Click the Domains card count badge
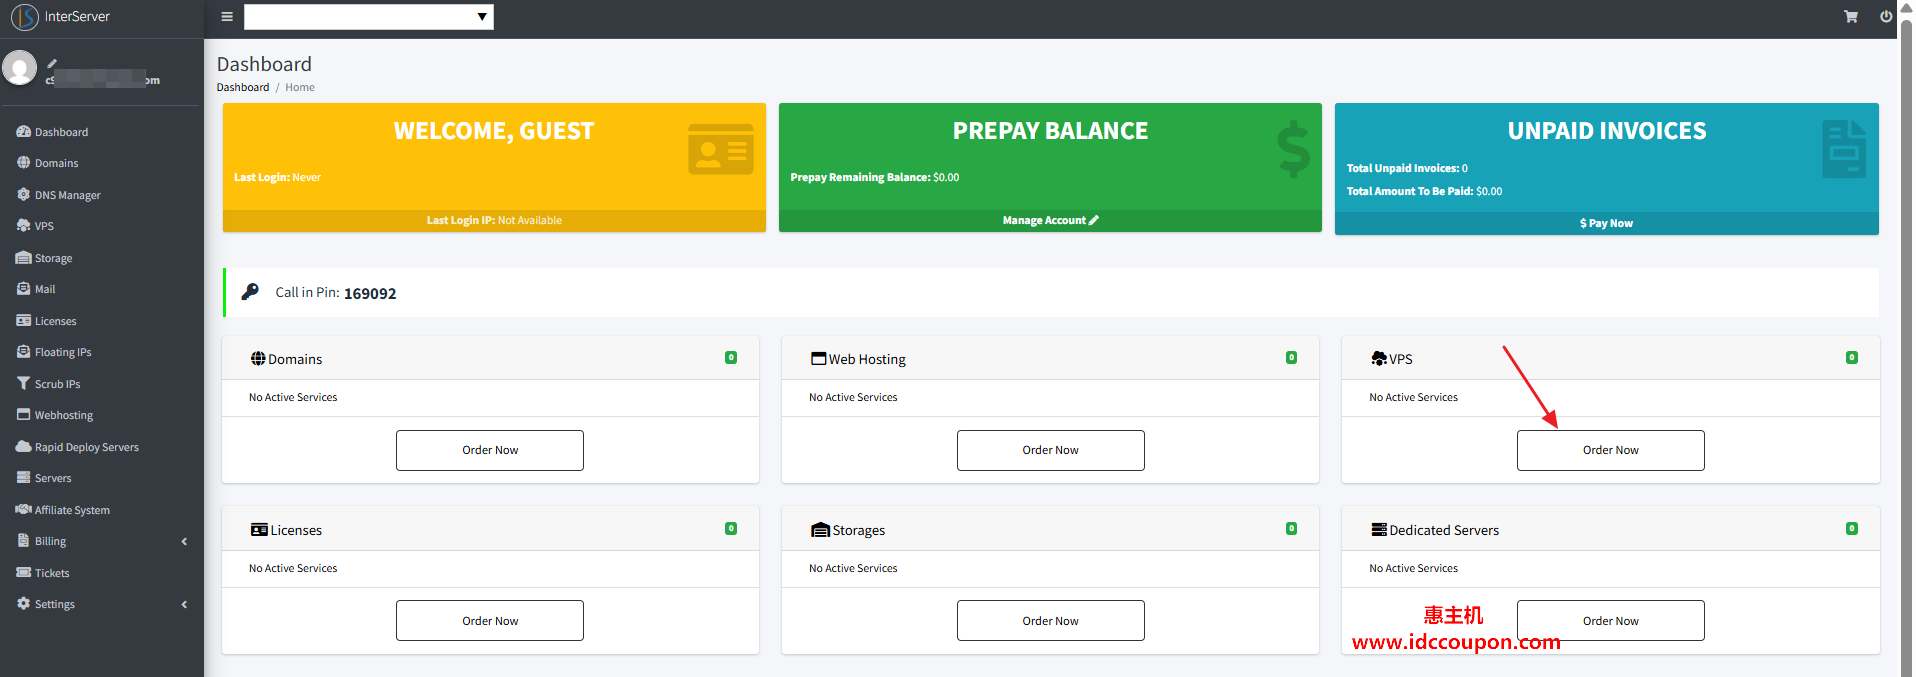 point(731,357)
